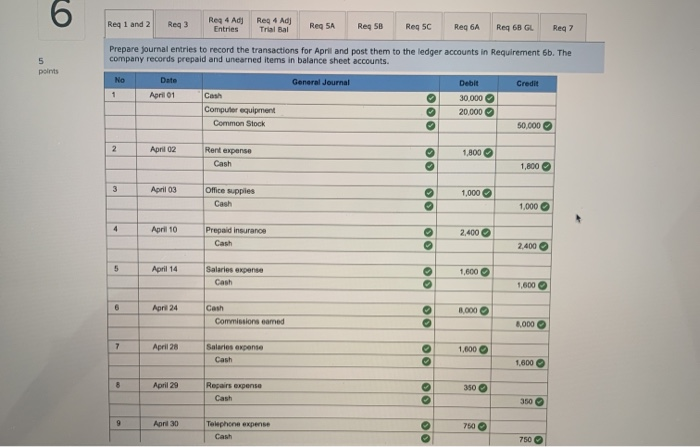Click the check icon next to 30,000 debit

pyautogui.click(x=490, y=98)
